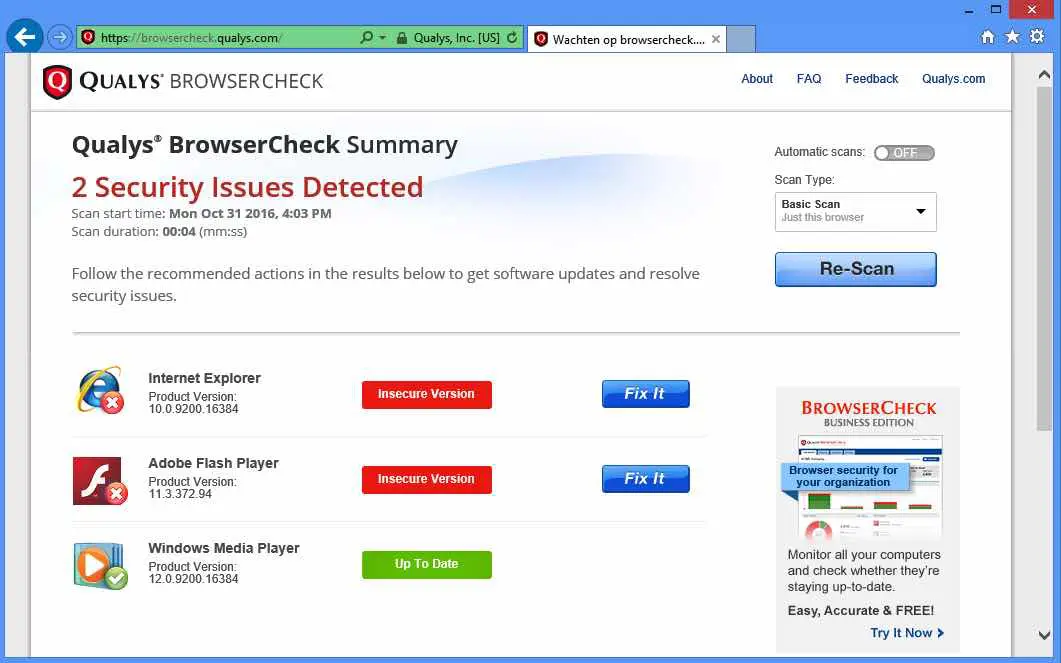Screen dimensions: 1061x663
Task: Close the Wachten op browsercheck tab
Action: [716, 39]
